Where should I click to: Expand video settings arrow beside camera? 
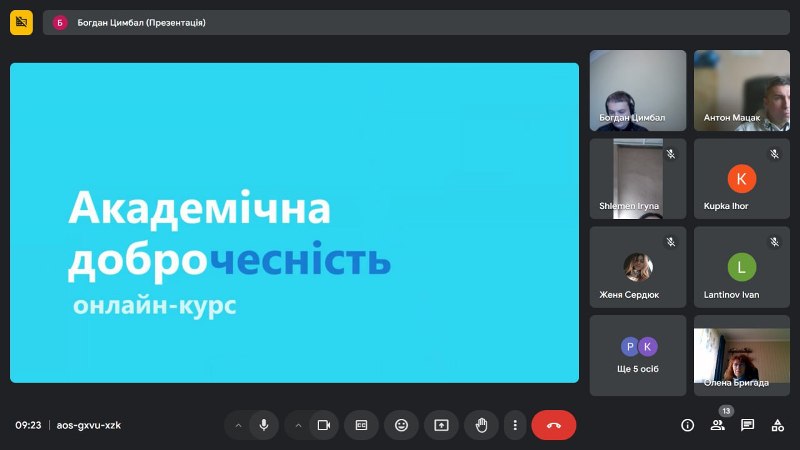tap(298, 425)
